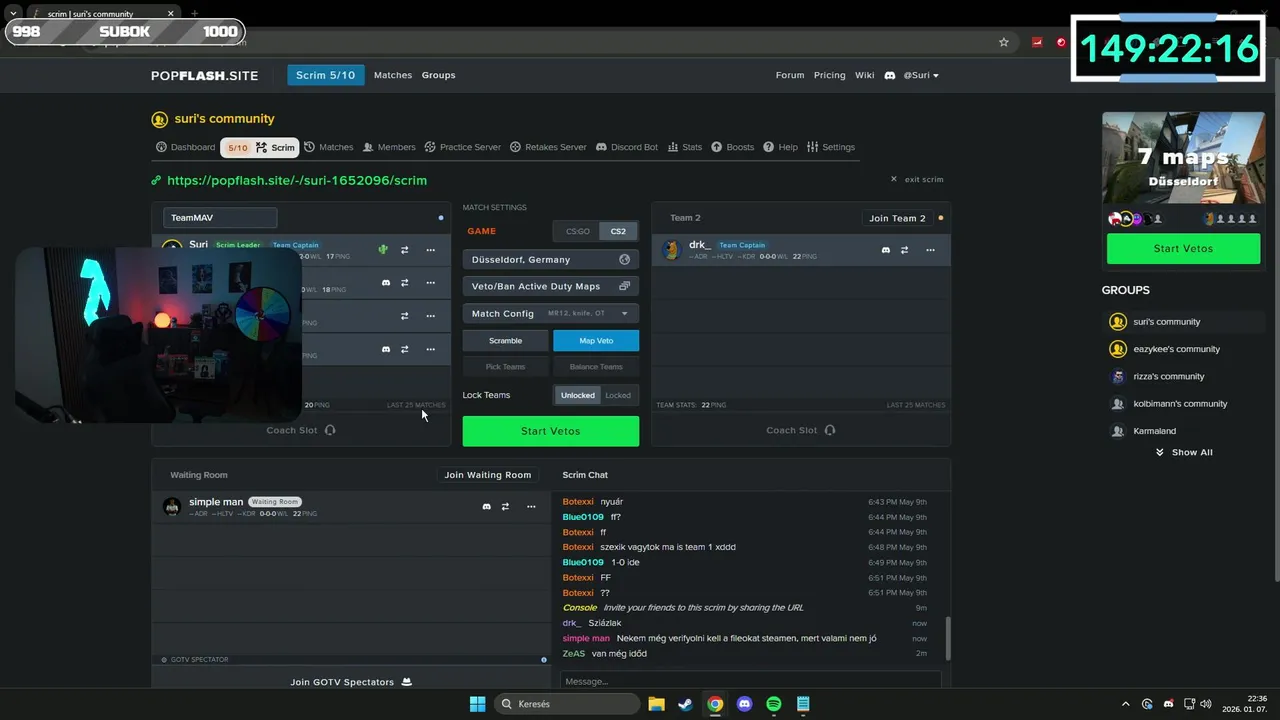Open the Practice Server tab
Screen dimensions: 1280x720
click(463, 147)
